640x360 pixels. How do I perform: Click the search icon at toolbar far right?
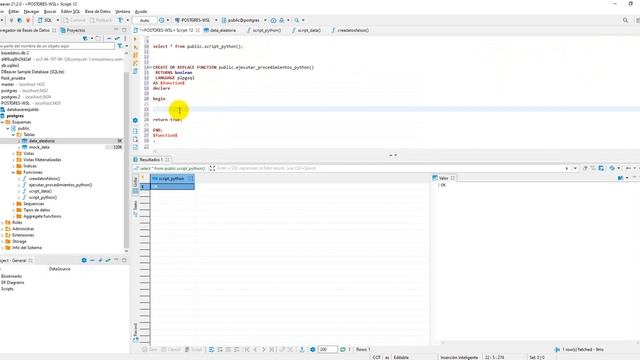(625, 20)
